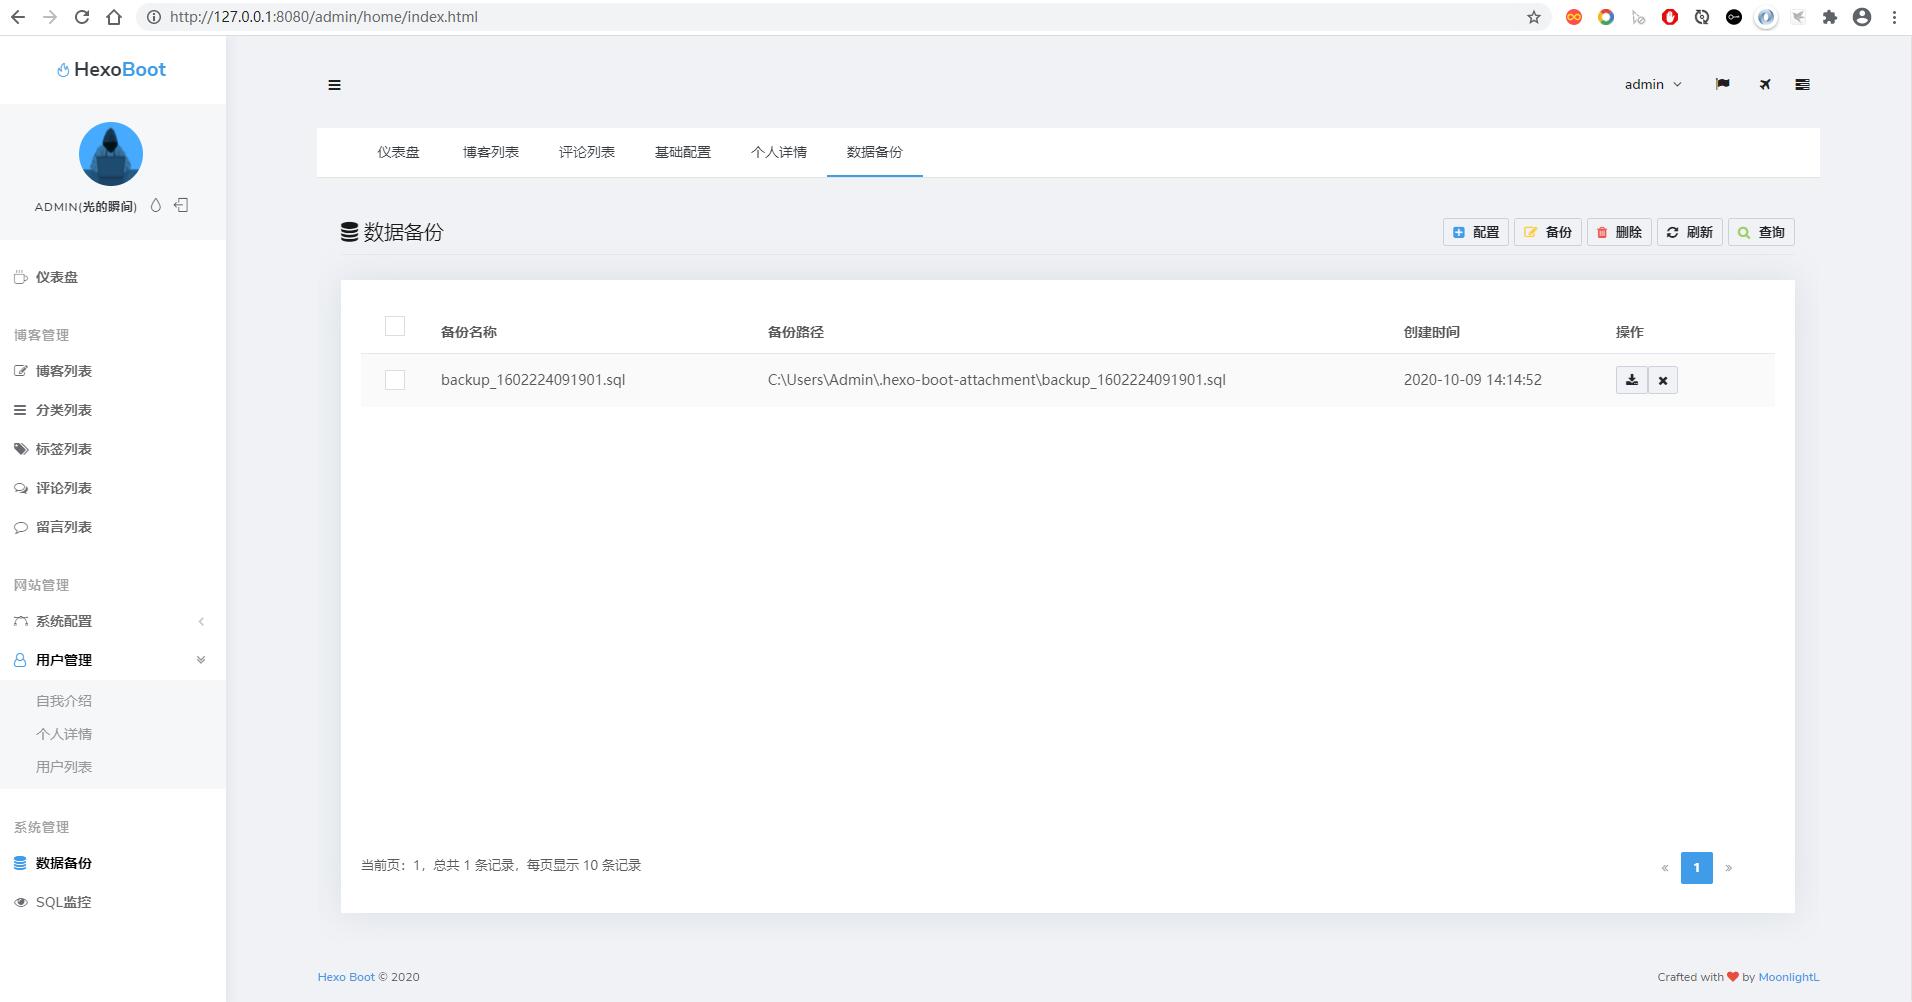Switch to the 博客列表 tab
The image size is (1912, 1002).
tap(491, 152)
